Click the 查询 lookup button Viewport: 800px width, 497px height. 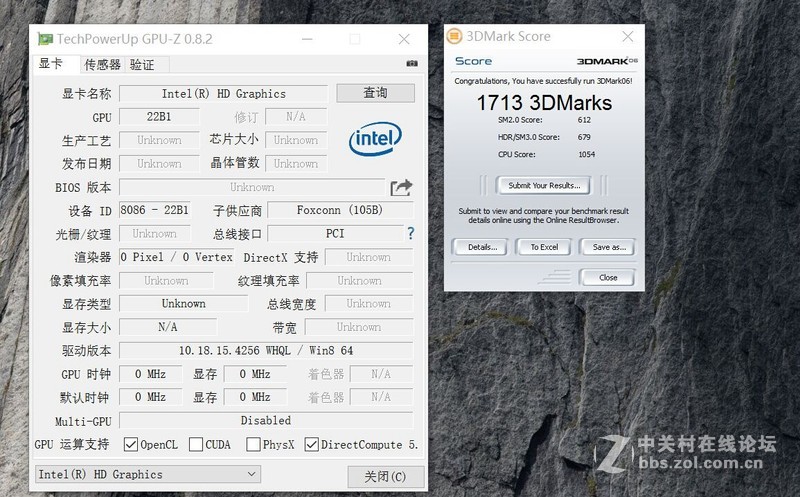pyautogui.click(x=375, y=93)
